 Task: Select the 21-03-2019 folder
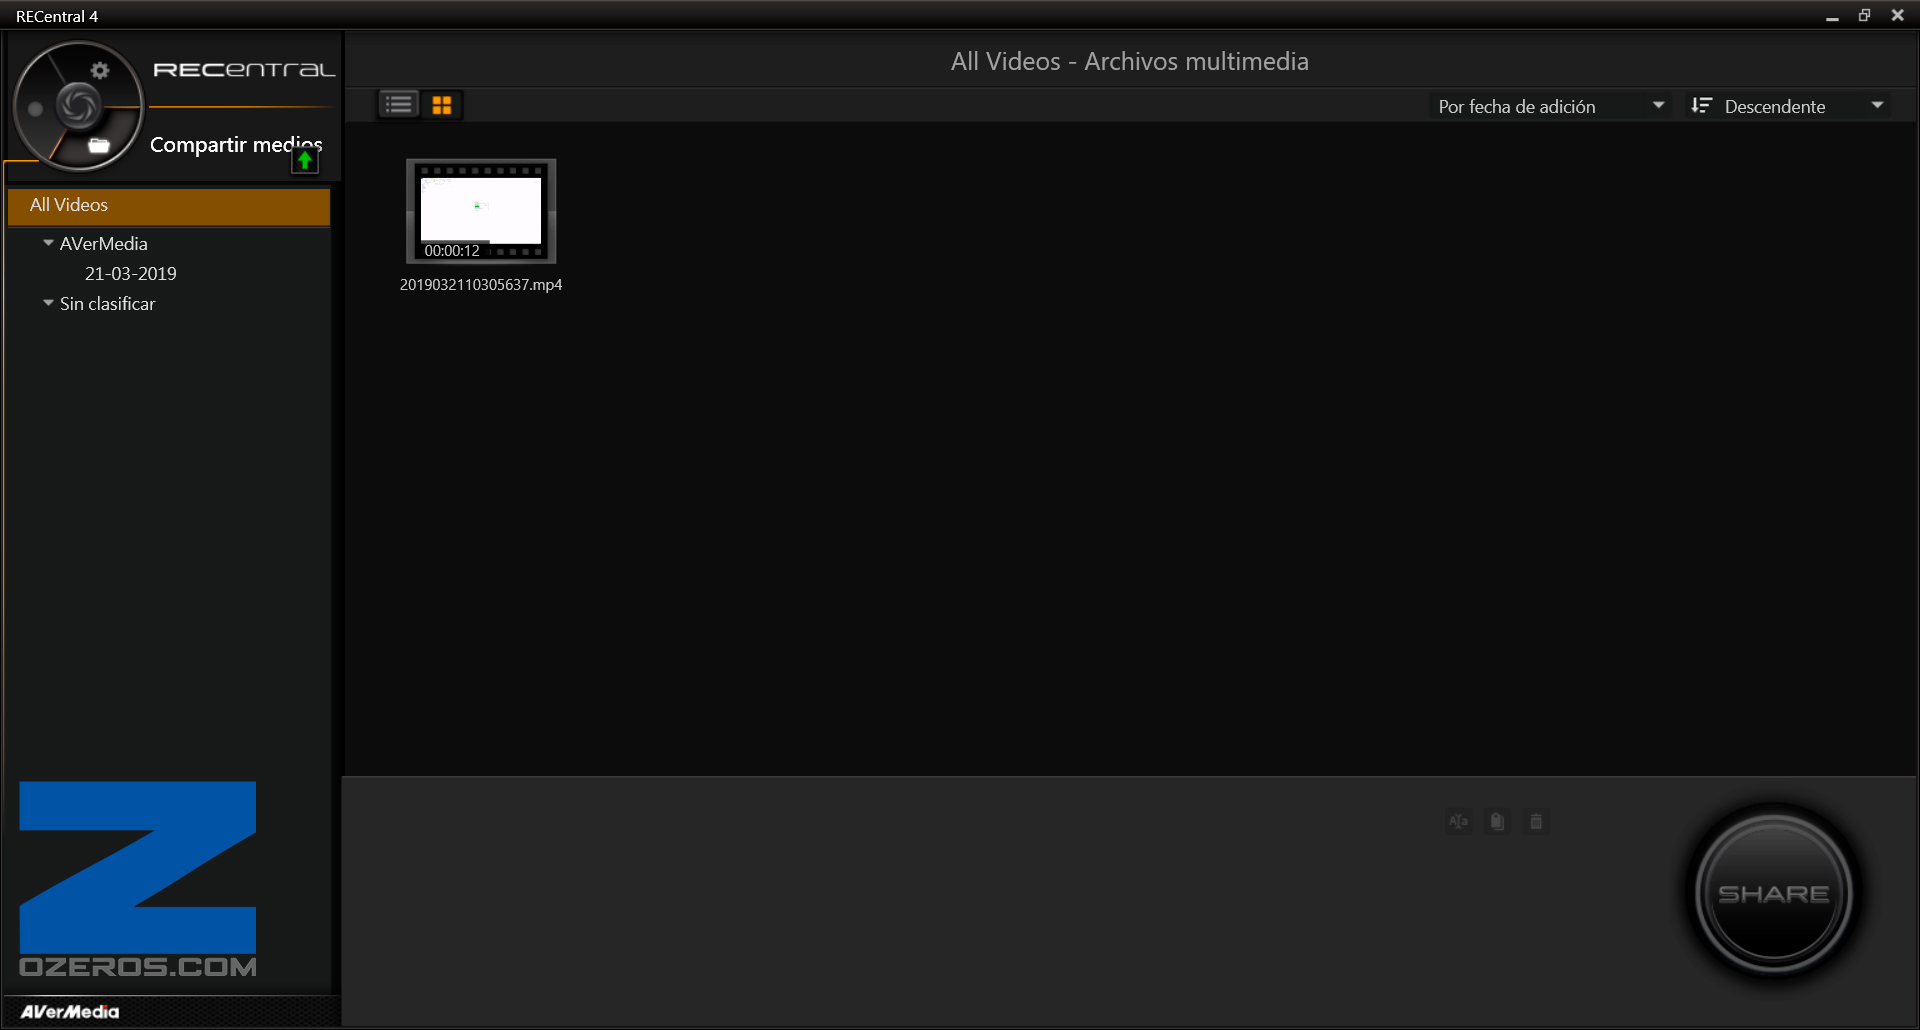(x=131, y=274)
